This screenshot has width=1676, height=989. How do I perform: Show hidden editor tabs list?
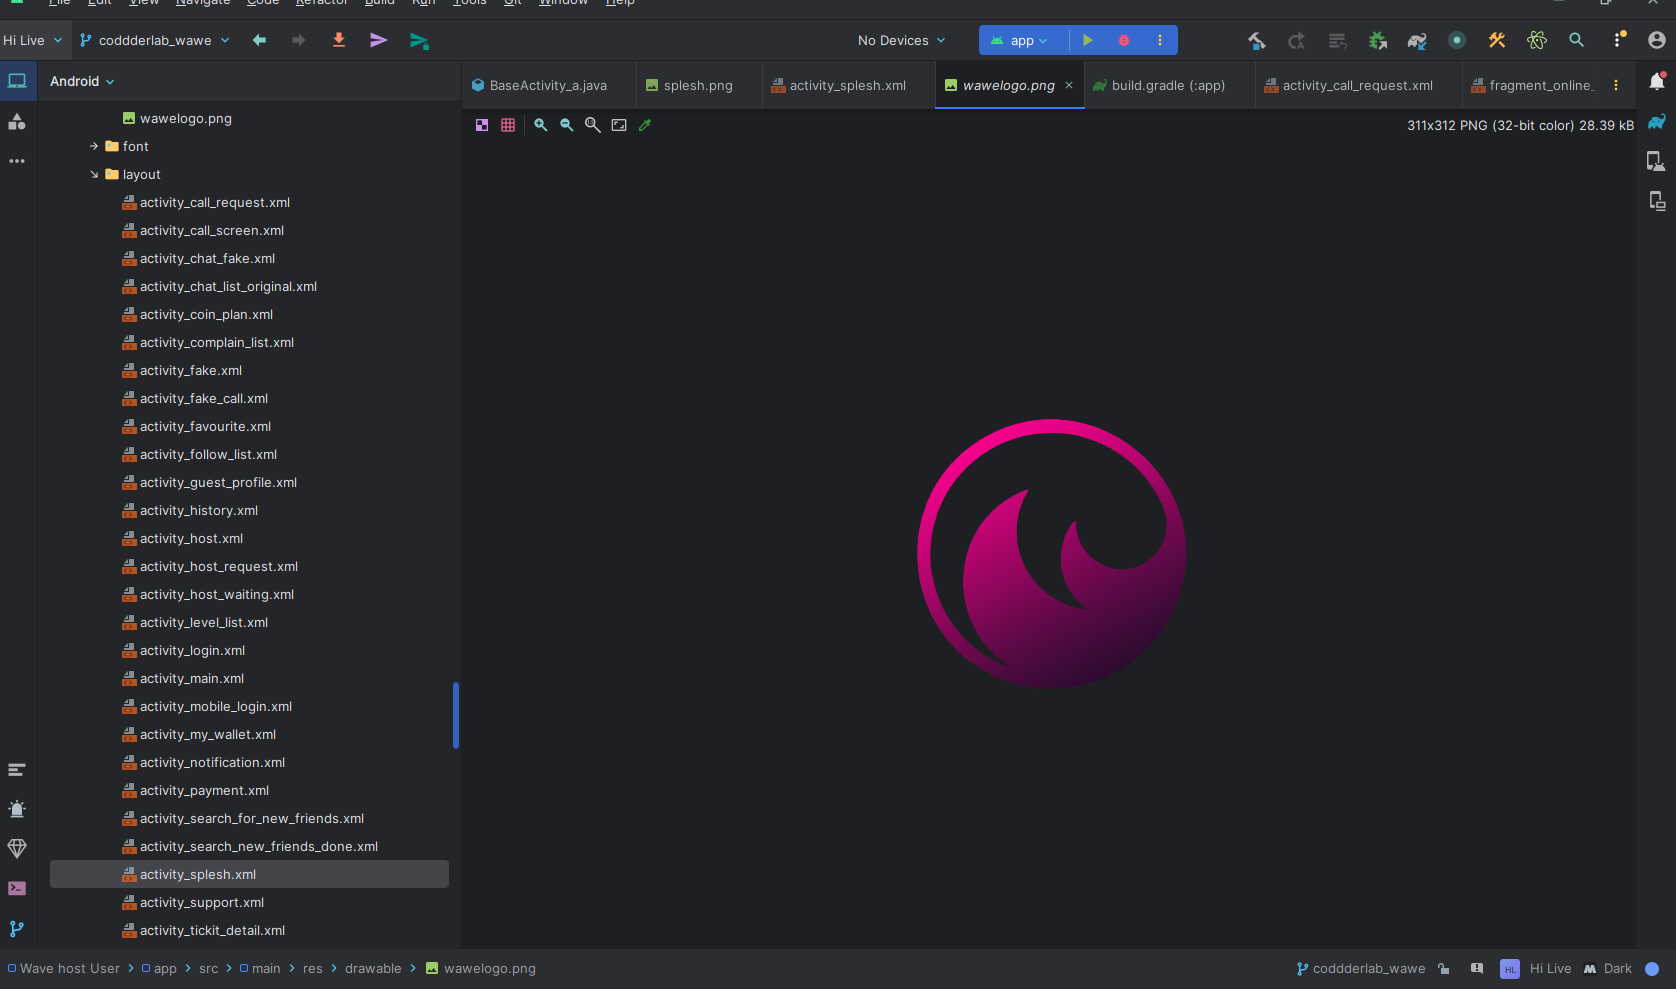(x=1616, y=85)
